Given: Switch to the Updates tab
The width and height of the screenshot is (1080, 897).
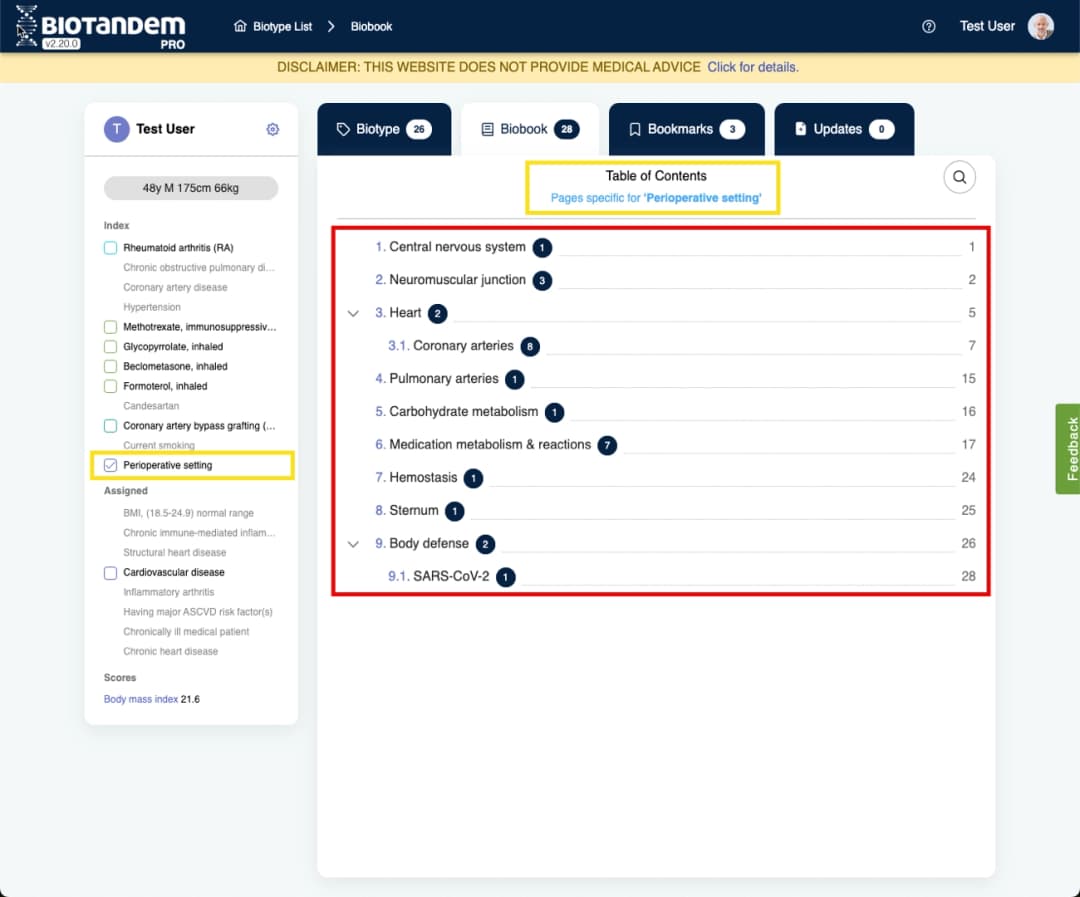Looking at the screenshot, I should click(x=843, y=129).
